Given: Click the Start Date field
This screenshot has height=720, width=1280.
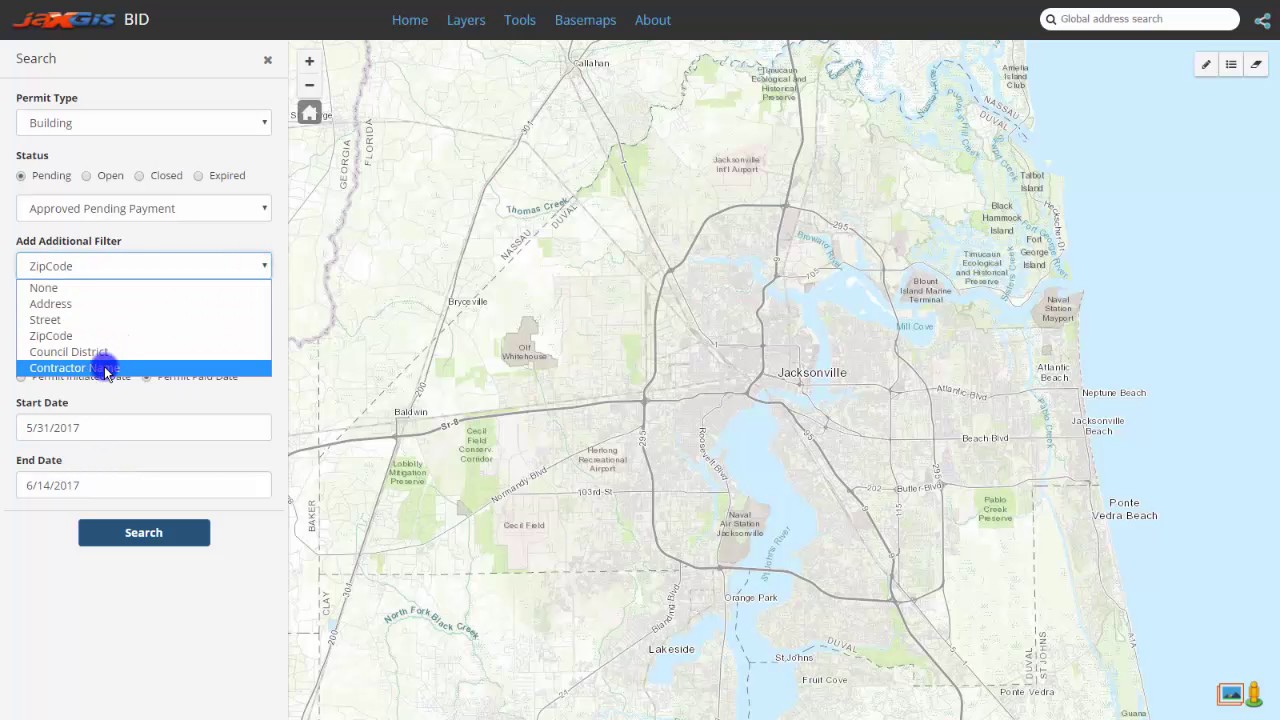Looking at the screenshot, I should coord(144,428).
